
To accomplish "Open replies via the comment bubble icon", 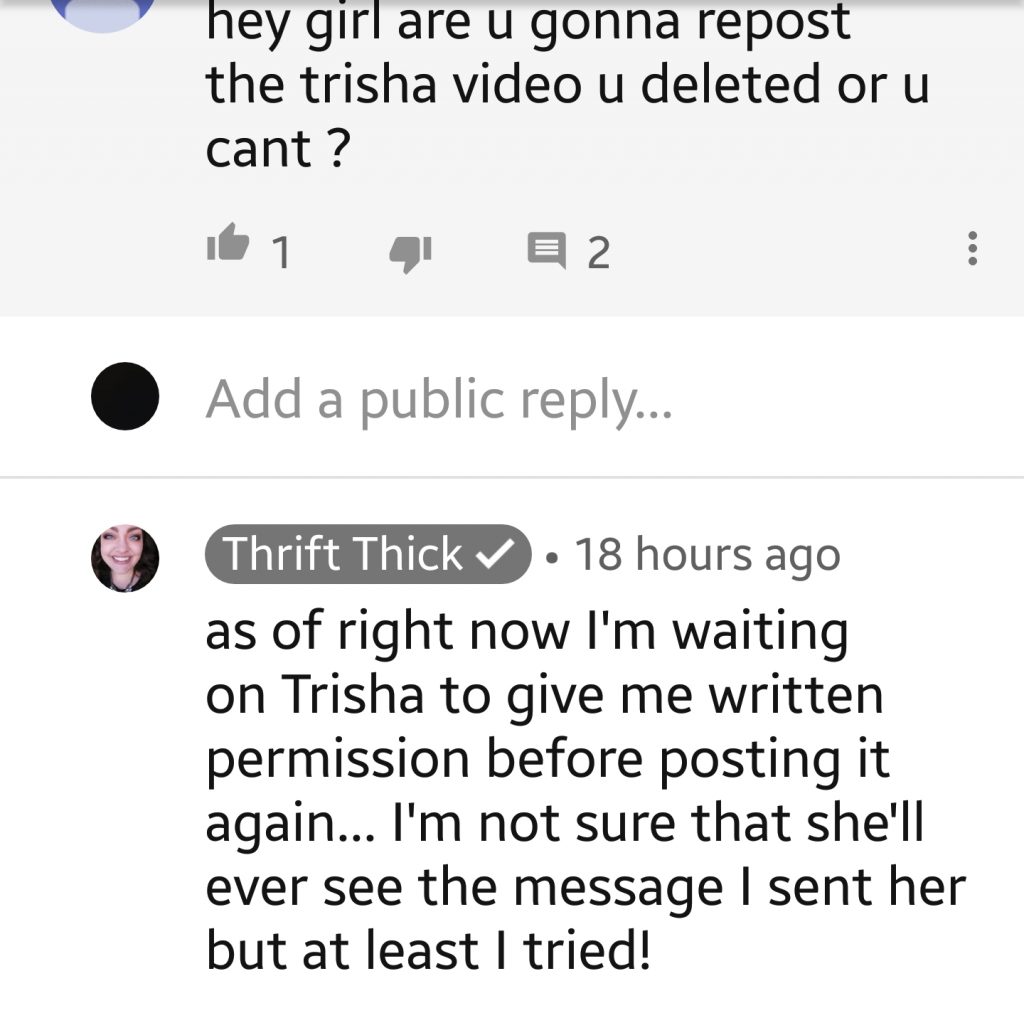I will click(547, 250).
